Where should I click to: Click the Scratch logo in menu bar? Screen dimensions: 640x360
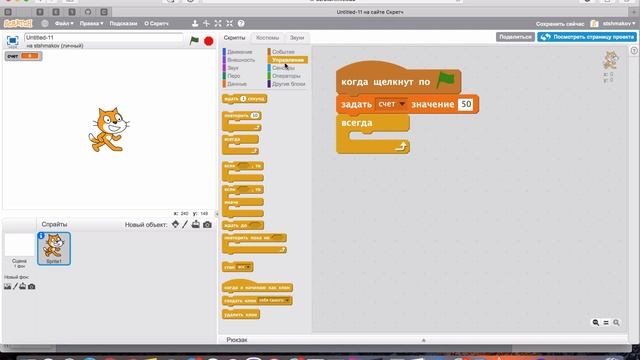pyautogui.click(x=18, y=23)
